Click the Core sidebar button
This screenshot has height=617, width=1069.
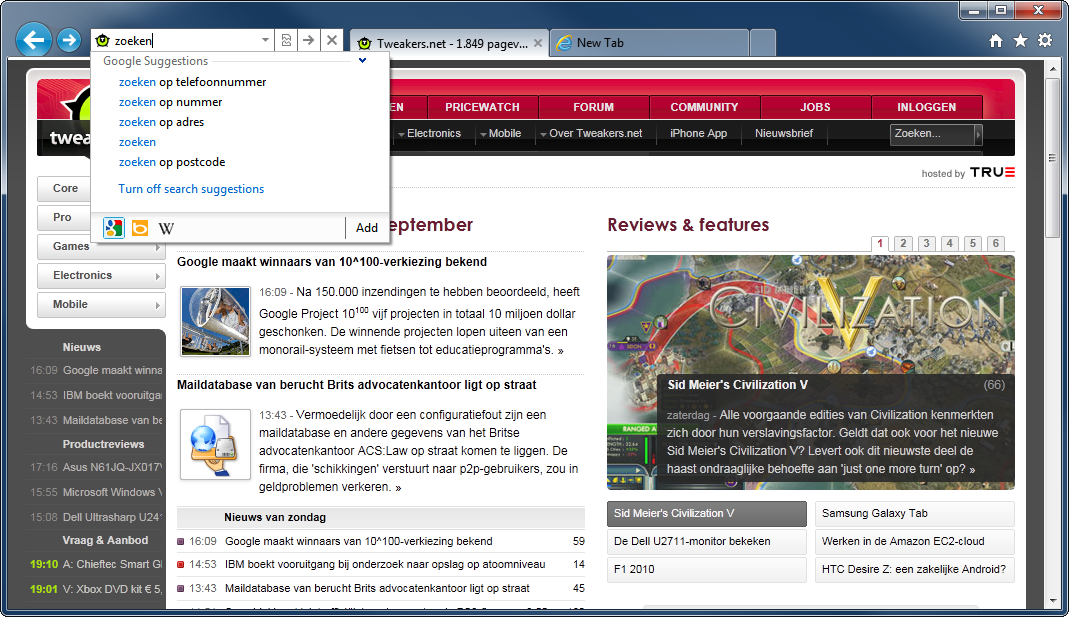coord(65,188)
